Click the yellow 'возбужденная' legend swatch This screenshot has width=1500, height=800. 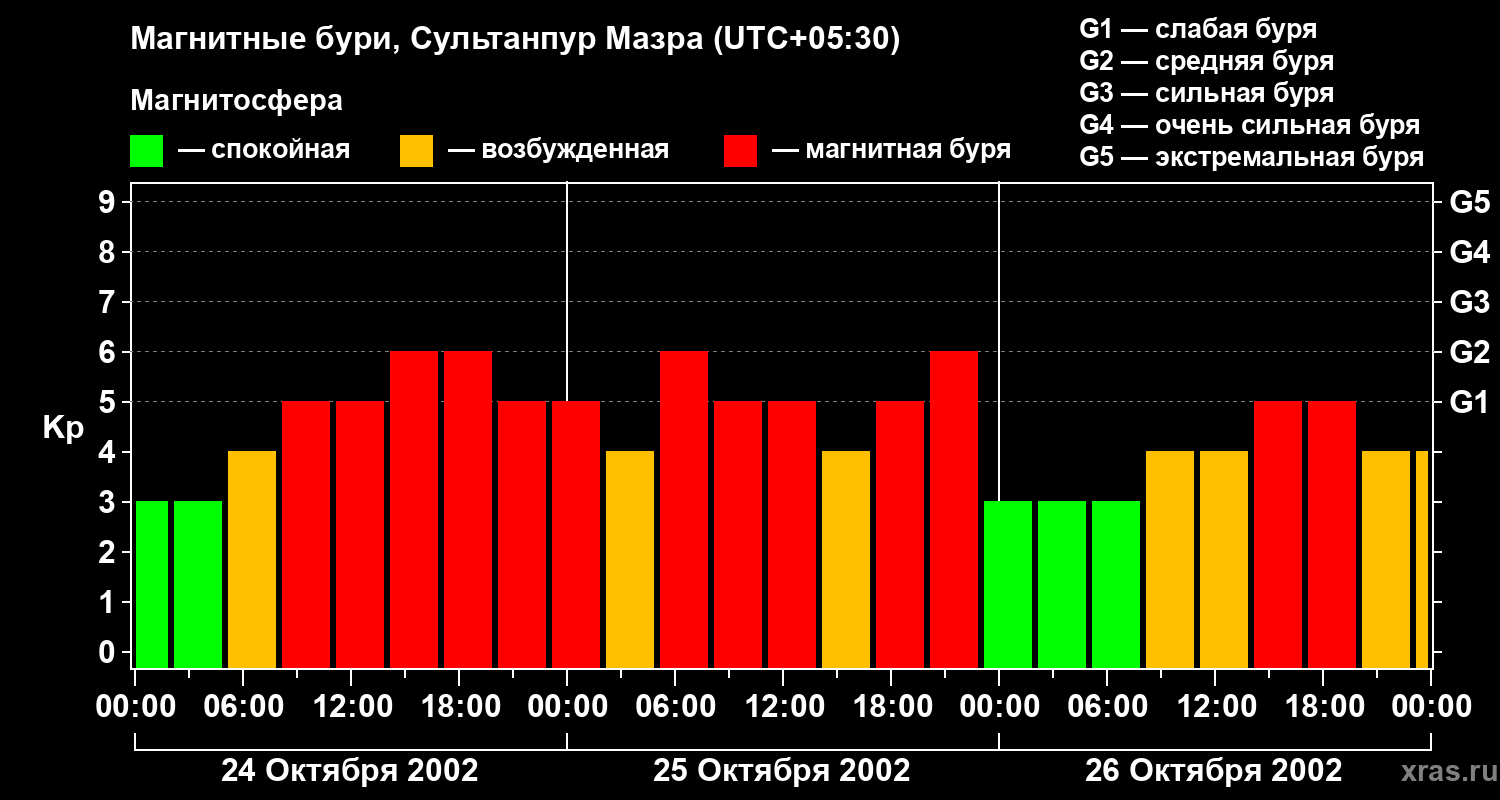[416, 151]
